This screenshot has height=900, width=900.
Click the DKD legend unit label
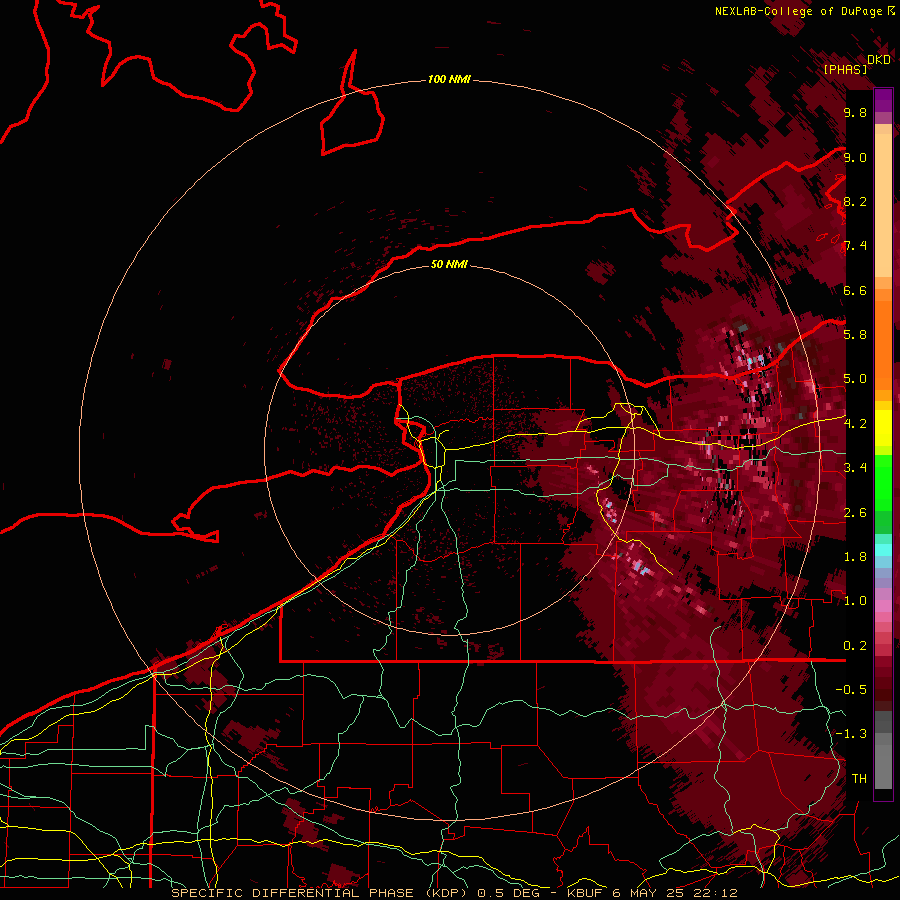tap(879, 60)
